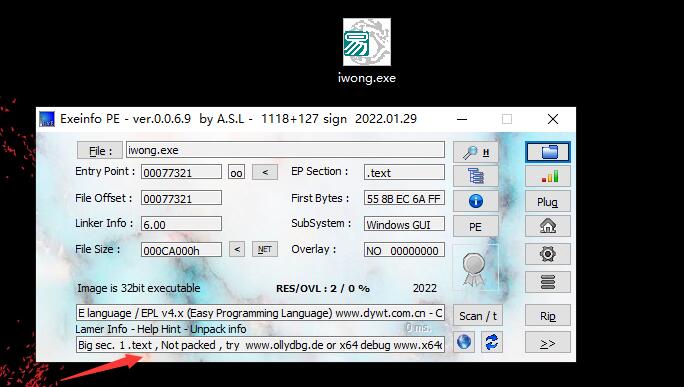Click the < button beside File Size
This screenshot has width=684, height=387.
(237, 250)
